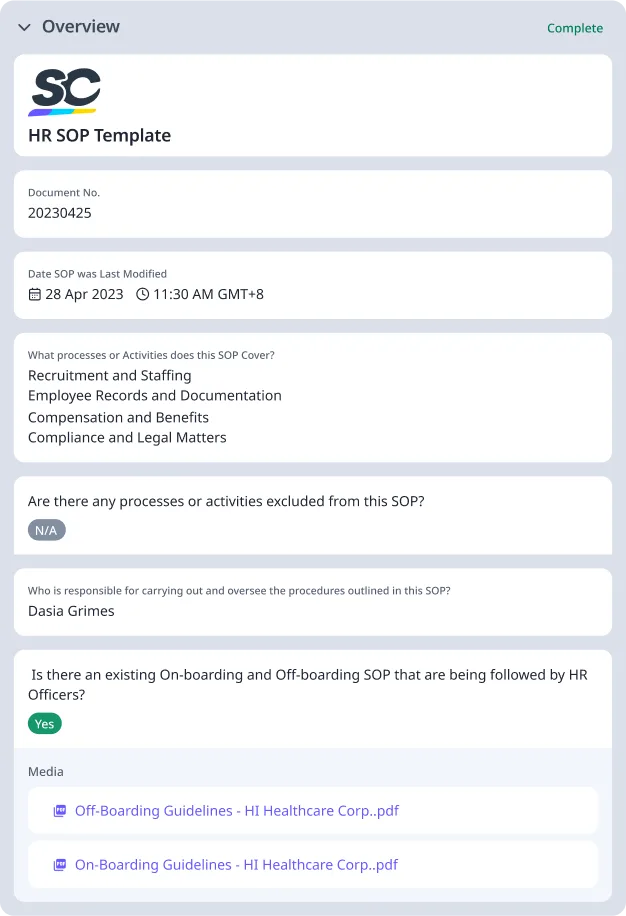Click the Complete link
The image size is (626, 916).
575,28
